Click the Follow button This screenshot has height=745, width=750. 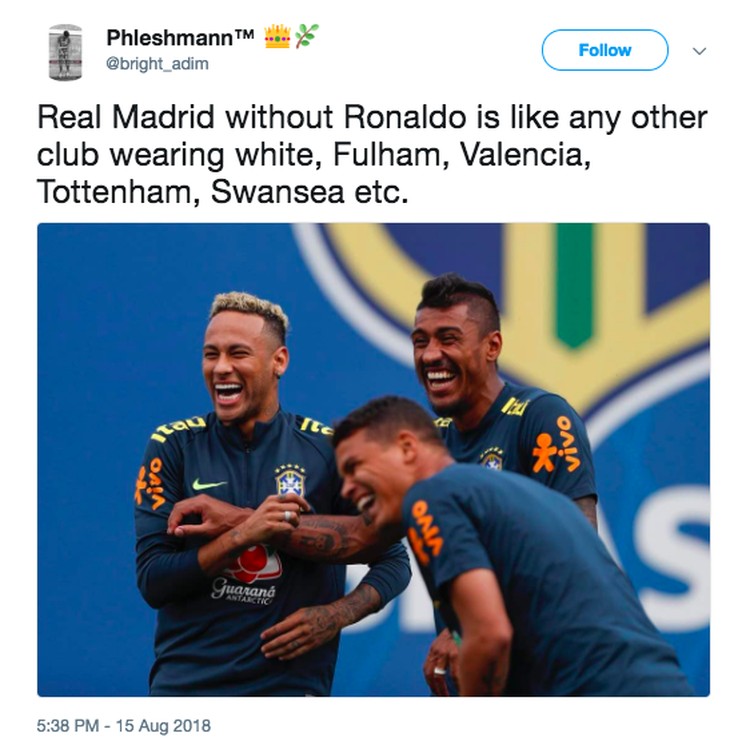tap(605, 50)
